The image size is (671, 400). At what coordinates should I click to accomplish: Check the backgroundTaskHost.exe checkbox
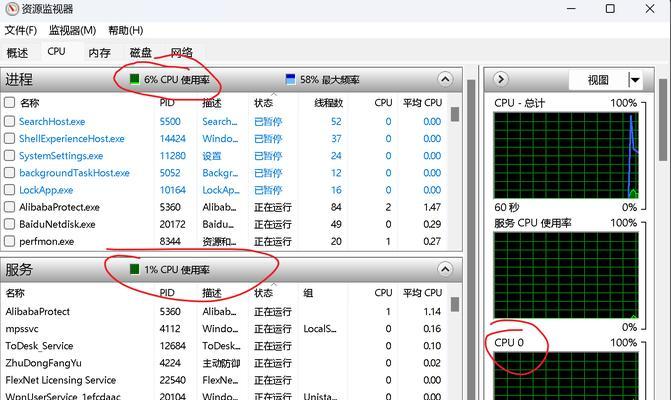9,173
